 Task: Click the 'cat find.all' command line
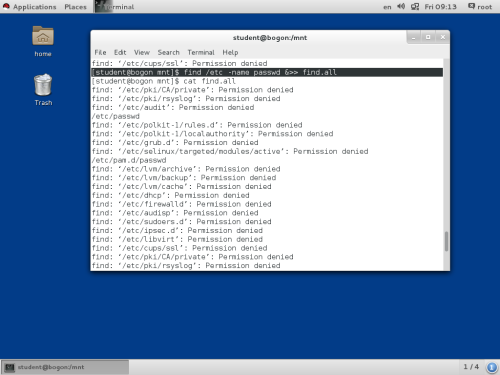click(x=163, y=81)
